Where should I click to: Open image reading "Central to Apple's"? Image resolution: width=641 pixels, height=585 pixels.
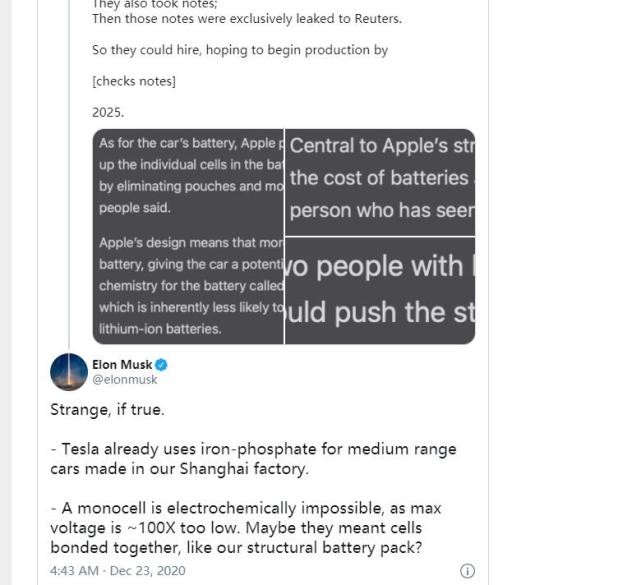coord(380,181)
